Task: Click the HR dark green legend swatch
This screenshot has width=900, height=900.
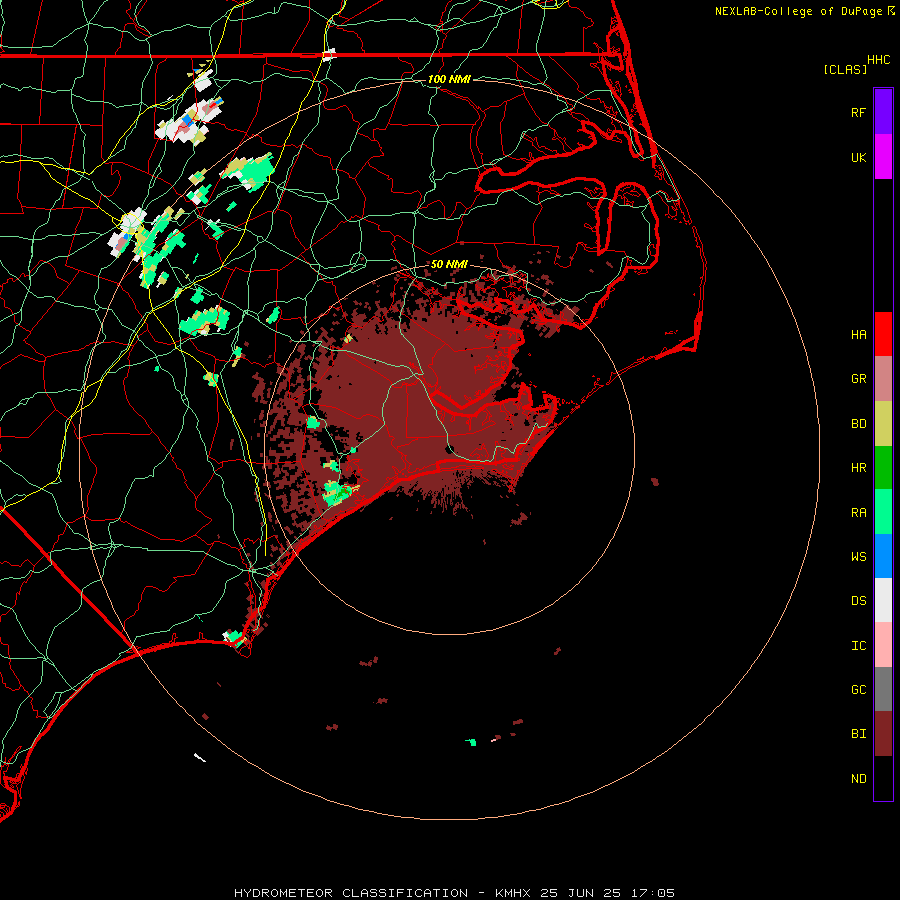Action: pos(883,468)
